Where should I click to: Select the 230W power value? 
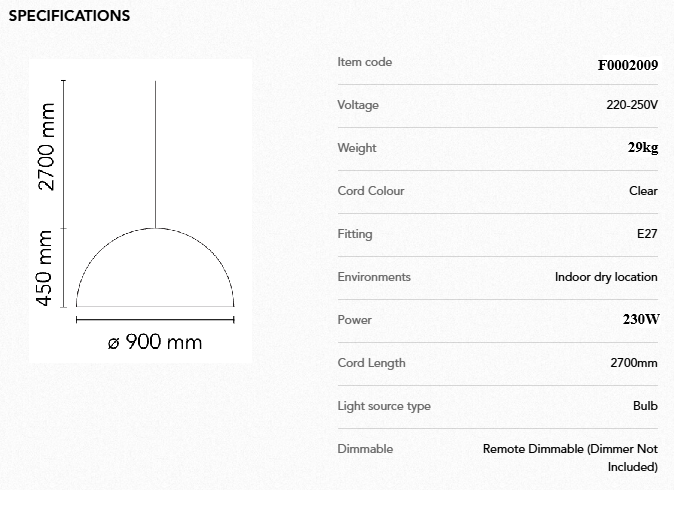coord(640,320)
